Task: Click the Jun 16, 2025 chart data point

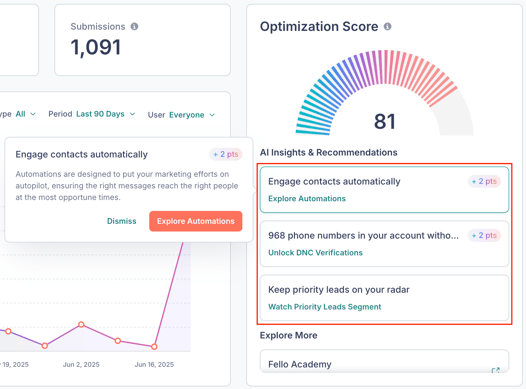Action: click(154, 346)
